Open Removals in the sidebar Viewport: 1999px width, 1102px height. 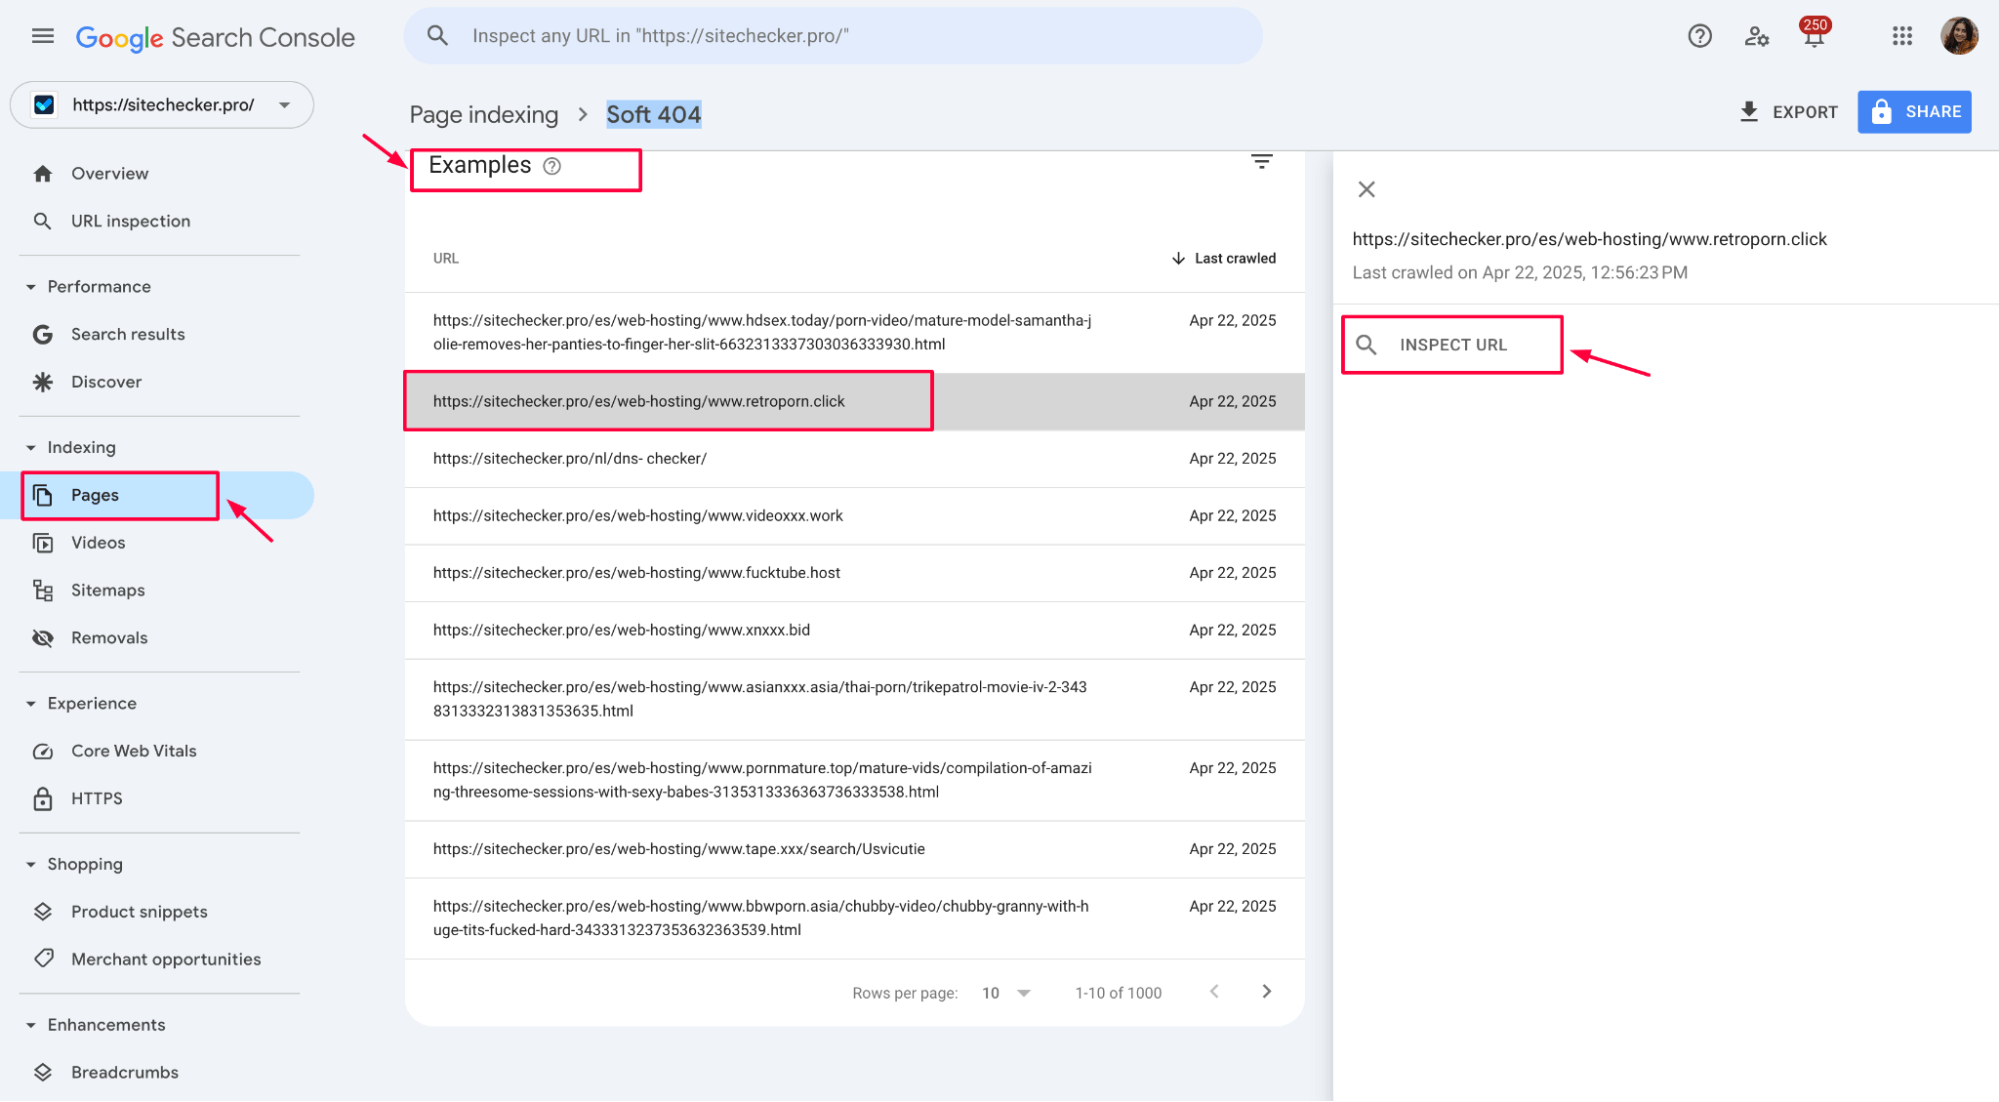109,638
